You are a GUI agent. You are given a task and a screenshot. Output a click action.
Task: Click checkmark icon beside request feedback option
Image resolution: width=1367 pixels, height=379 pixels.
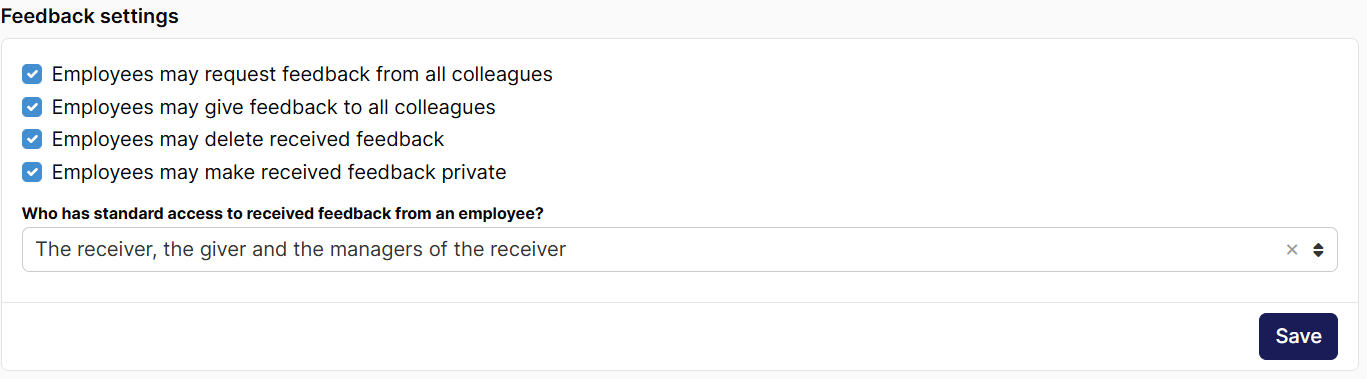32,74
